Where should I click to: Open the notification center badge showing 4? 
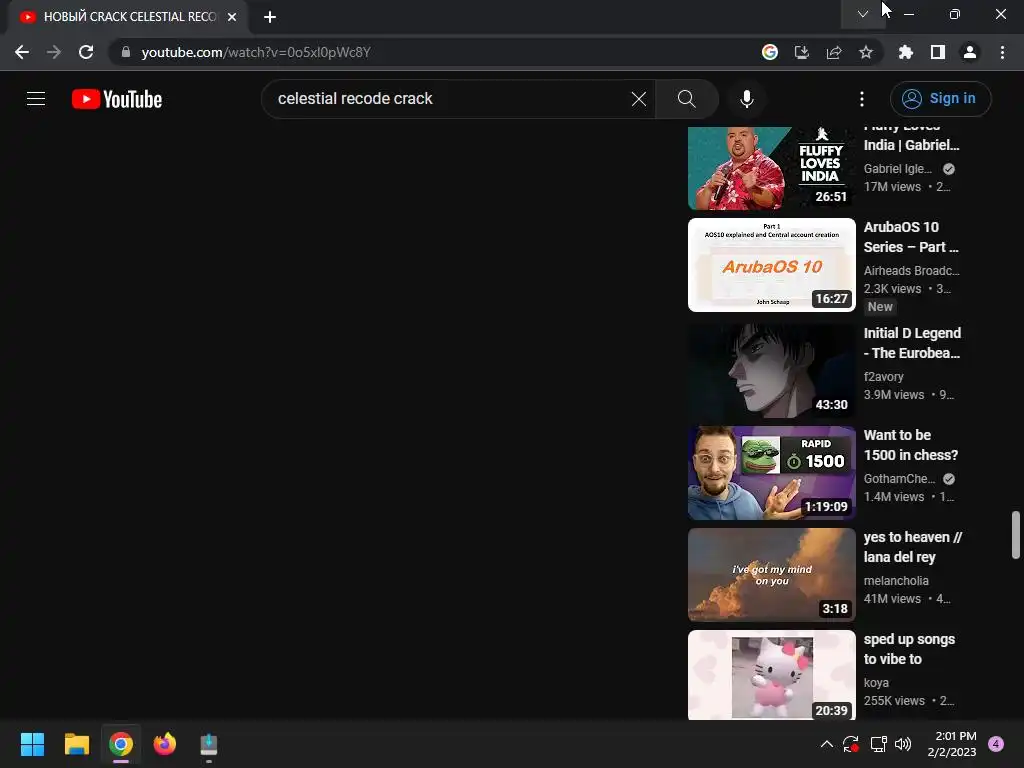pyautogui.click(x=996, y=744)
